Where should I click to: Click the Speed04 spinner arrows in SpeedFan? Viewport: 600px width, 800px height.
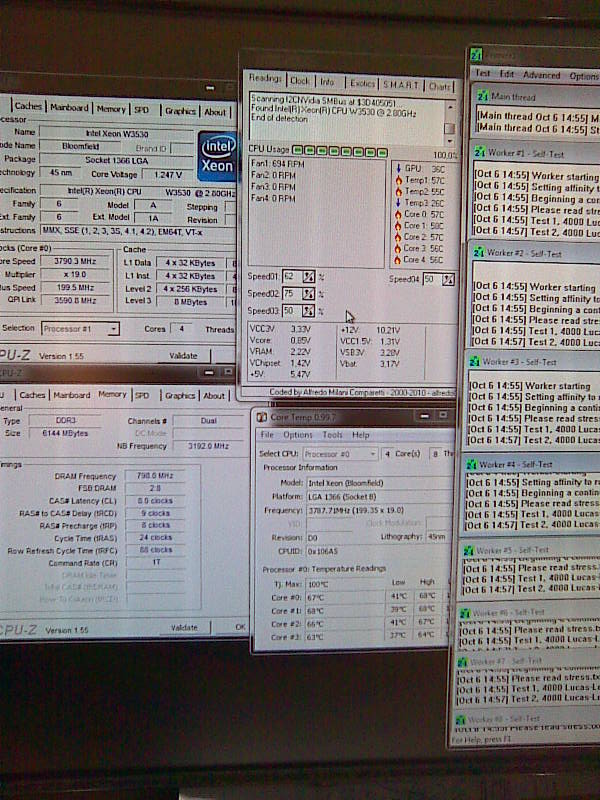click(x=448, y=280)
